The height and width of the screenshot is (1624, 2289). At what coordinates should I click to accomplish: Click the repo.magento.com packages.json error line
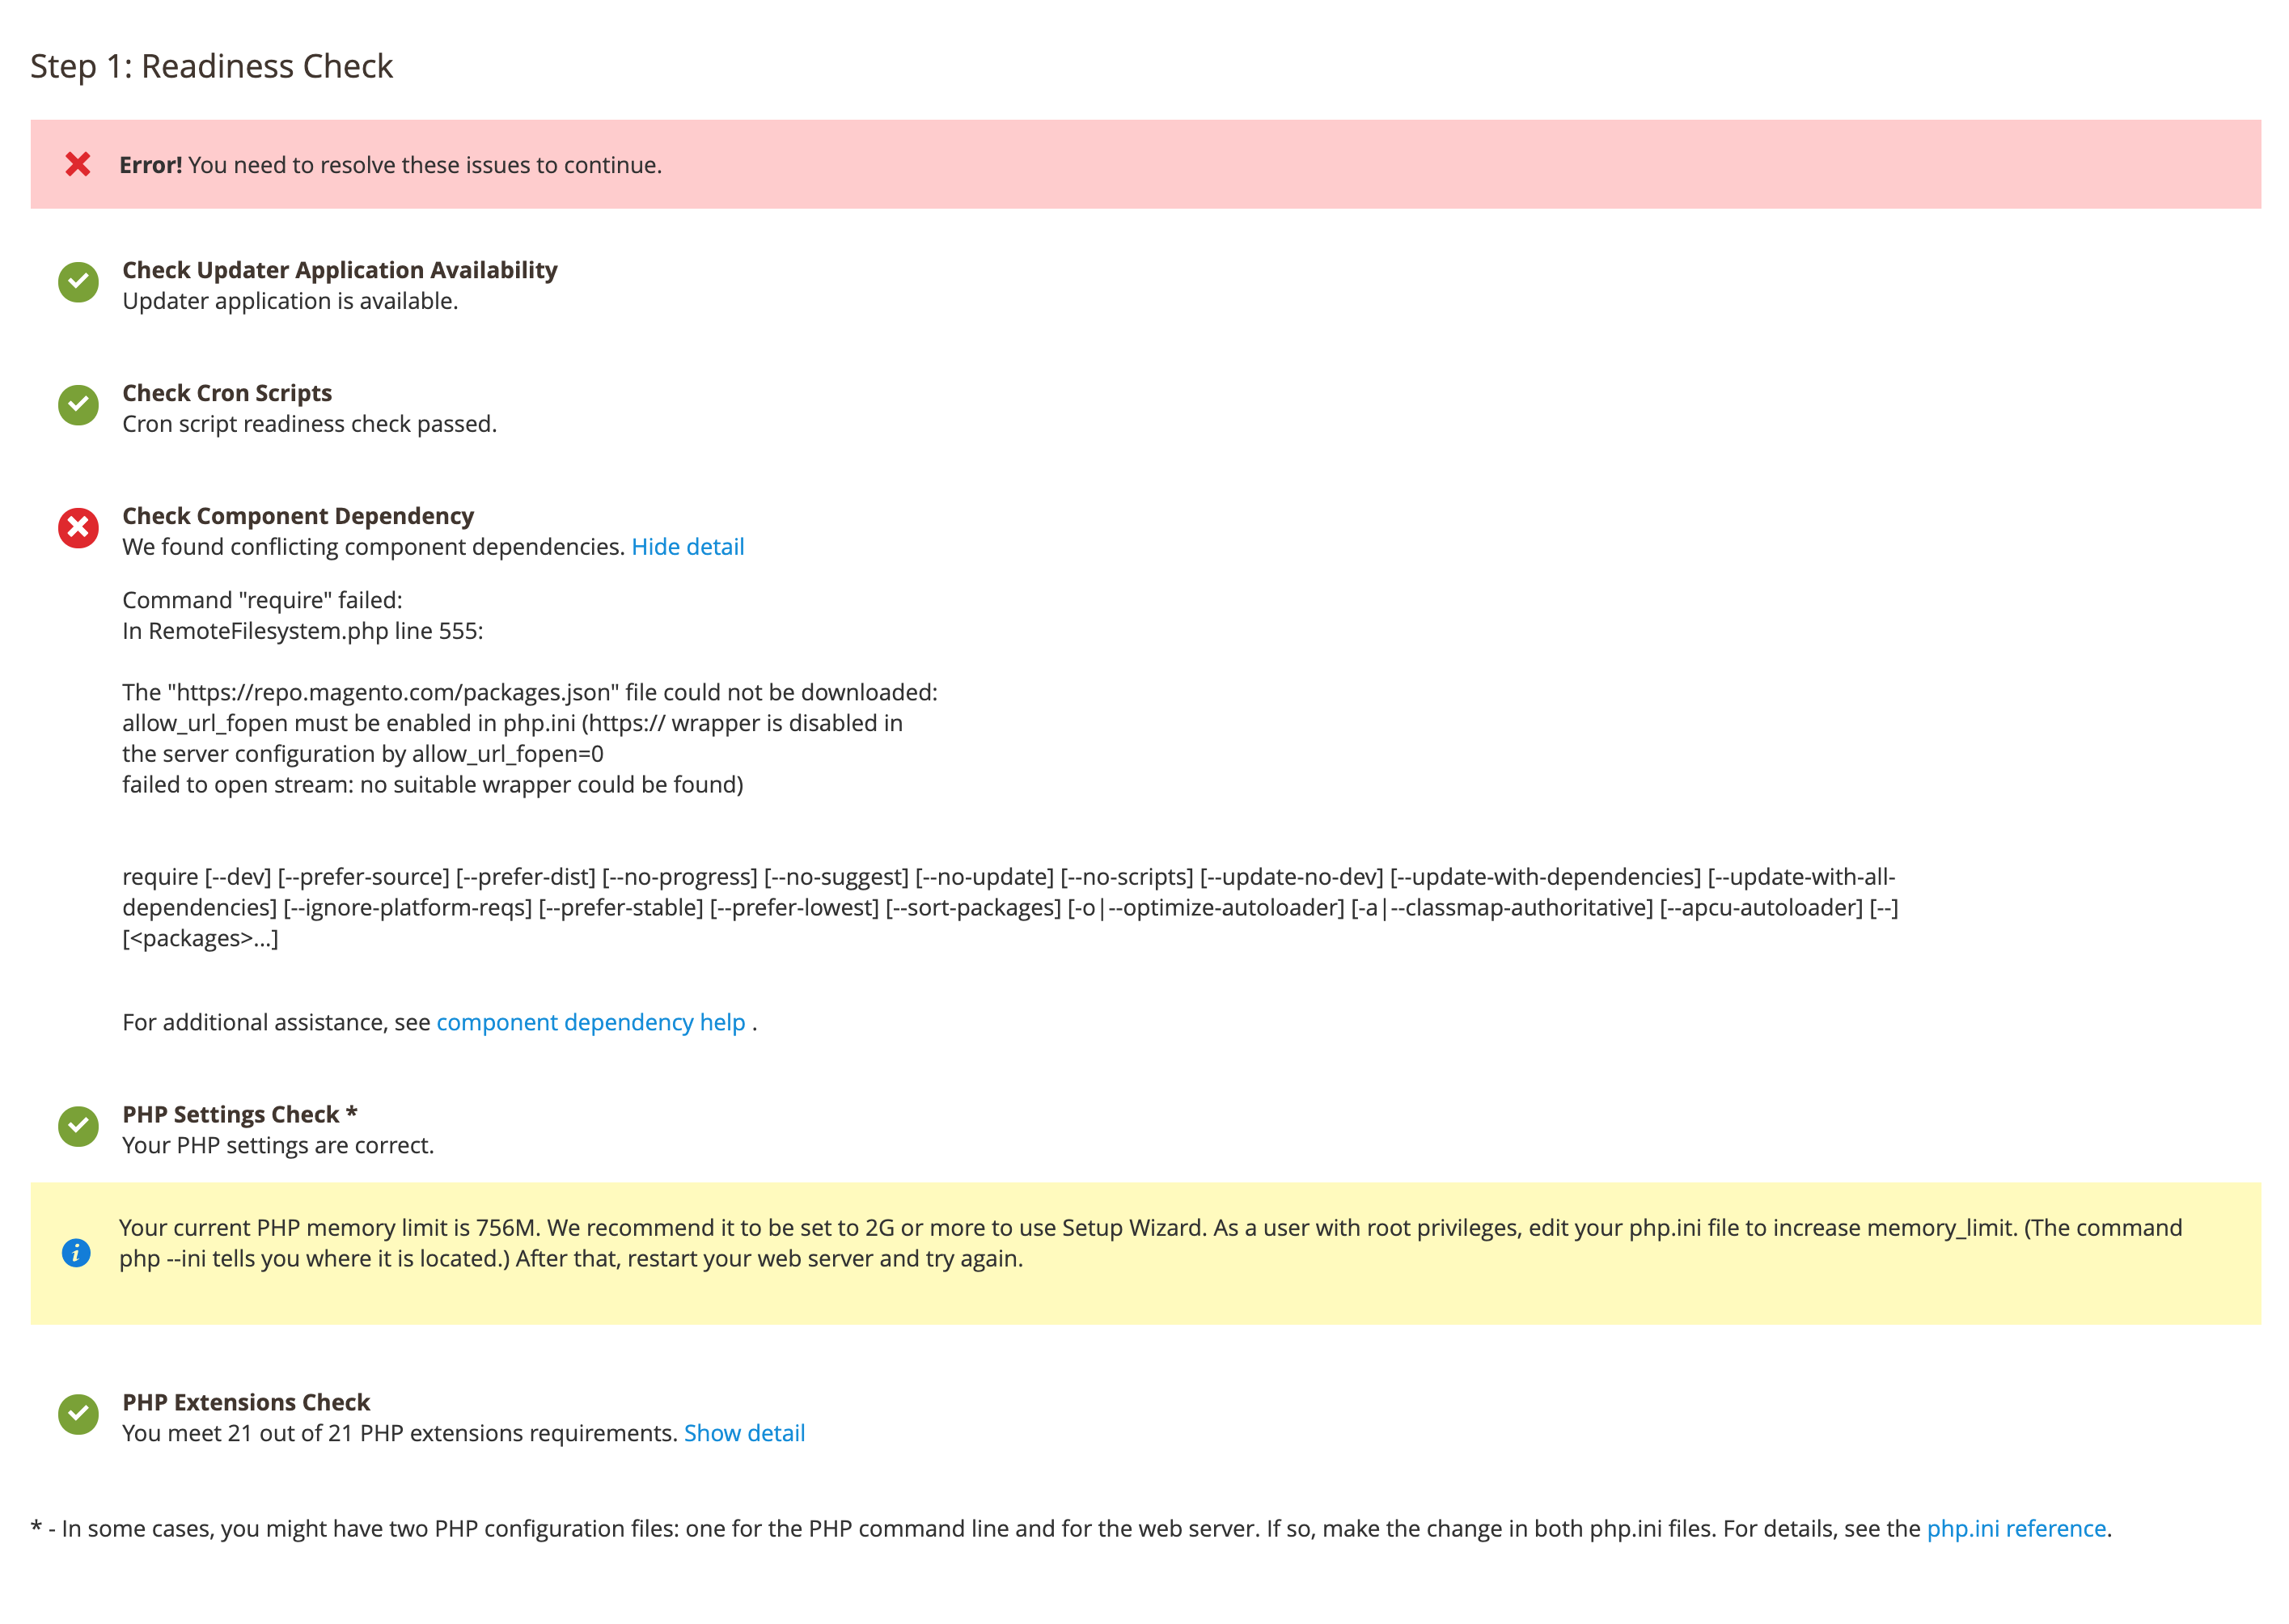530,693
